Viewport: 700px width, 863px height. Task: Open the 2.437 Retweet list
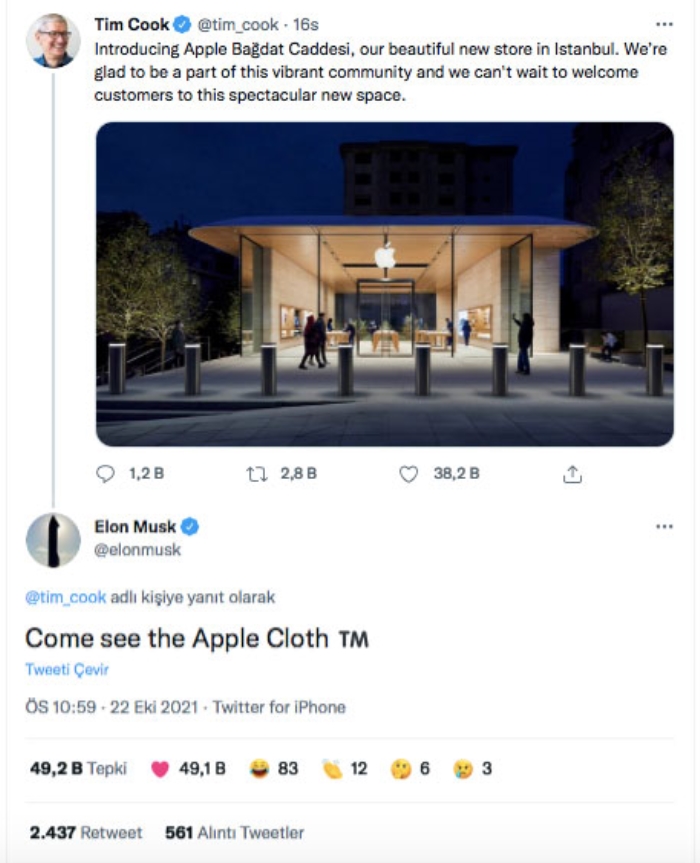(86, 832)
